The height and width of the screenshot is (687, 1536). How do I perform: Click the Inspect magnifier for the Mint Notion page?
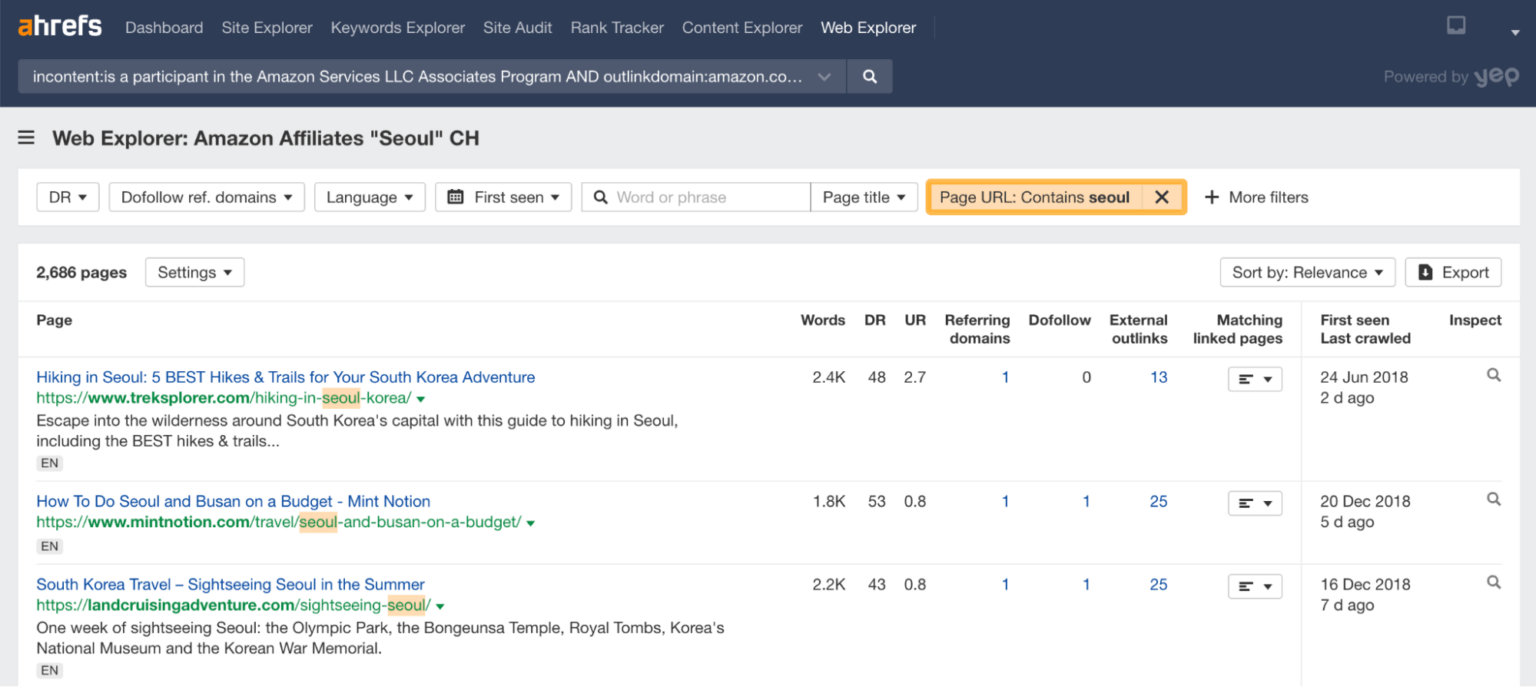(1493, 498)
